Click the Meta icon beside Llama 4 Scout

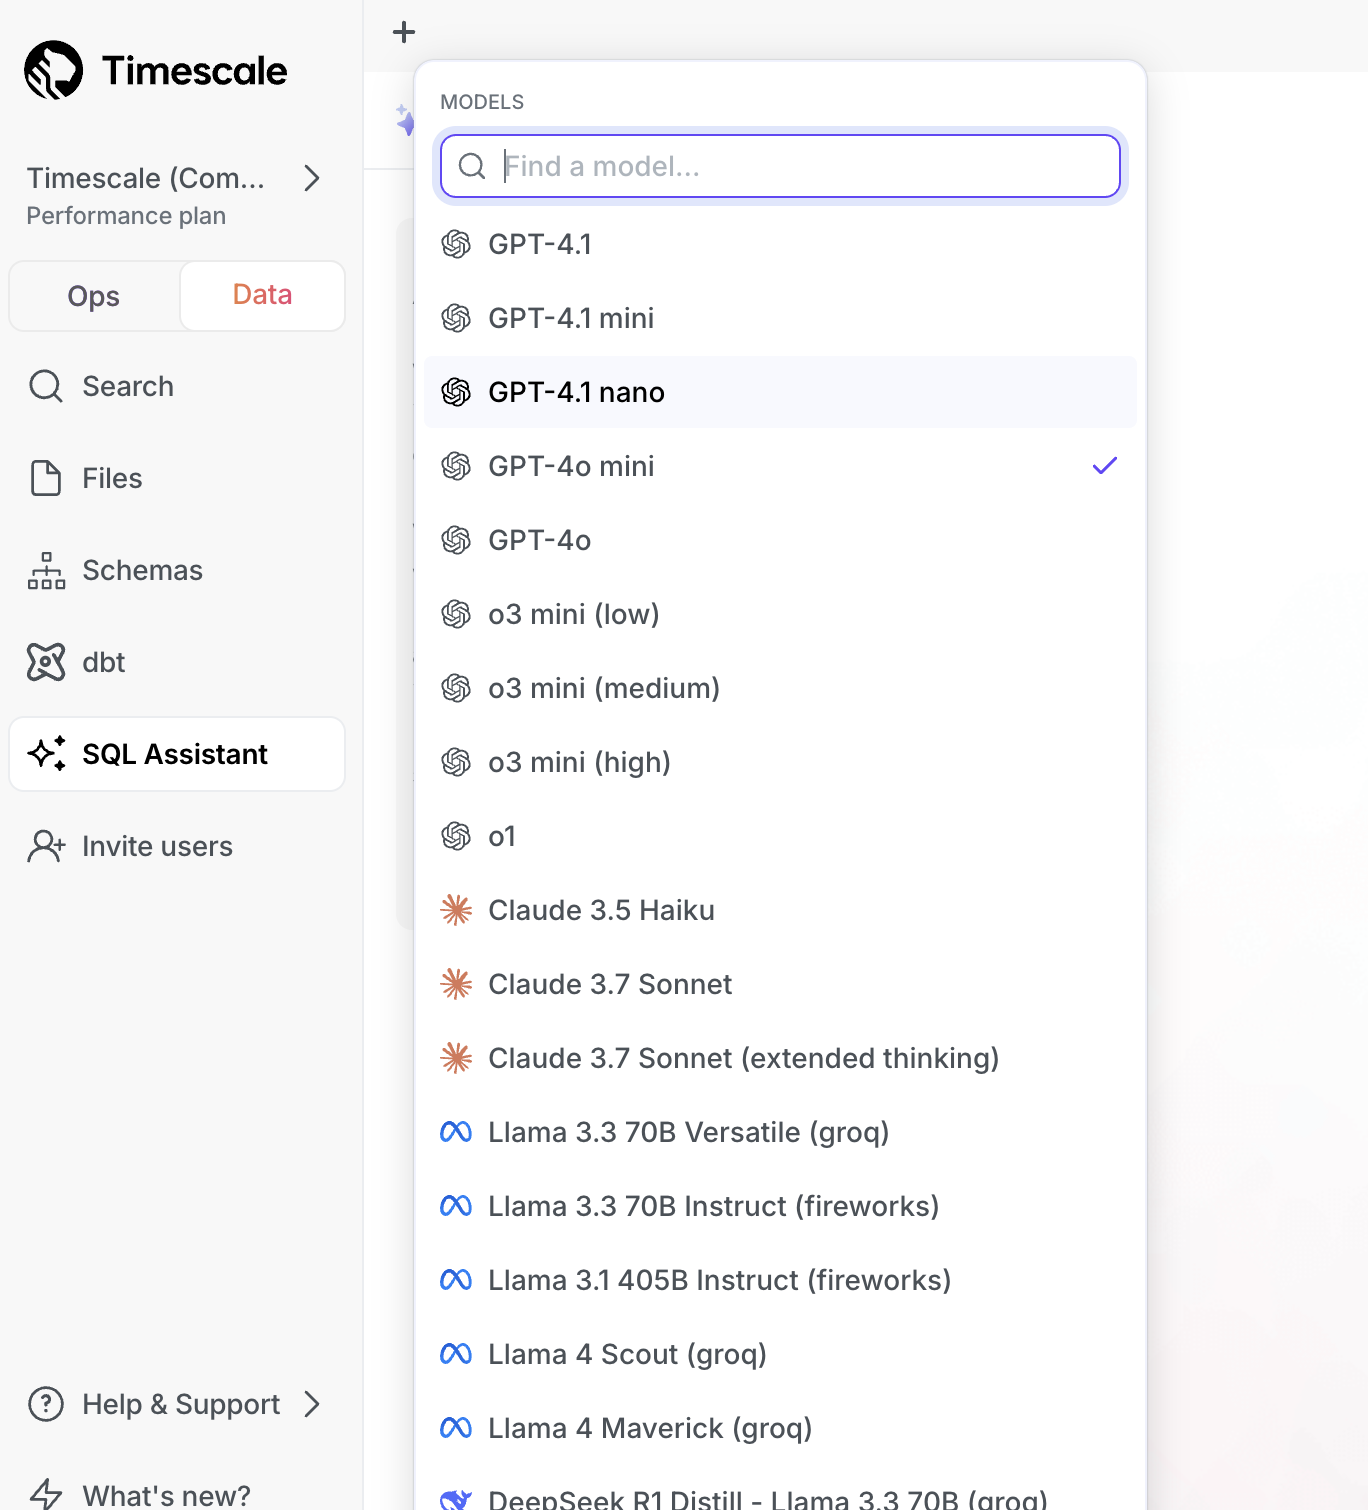click(x=456, y=1354)
